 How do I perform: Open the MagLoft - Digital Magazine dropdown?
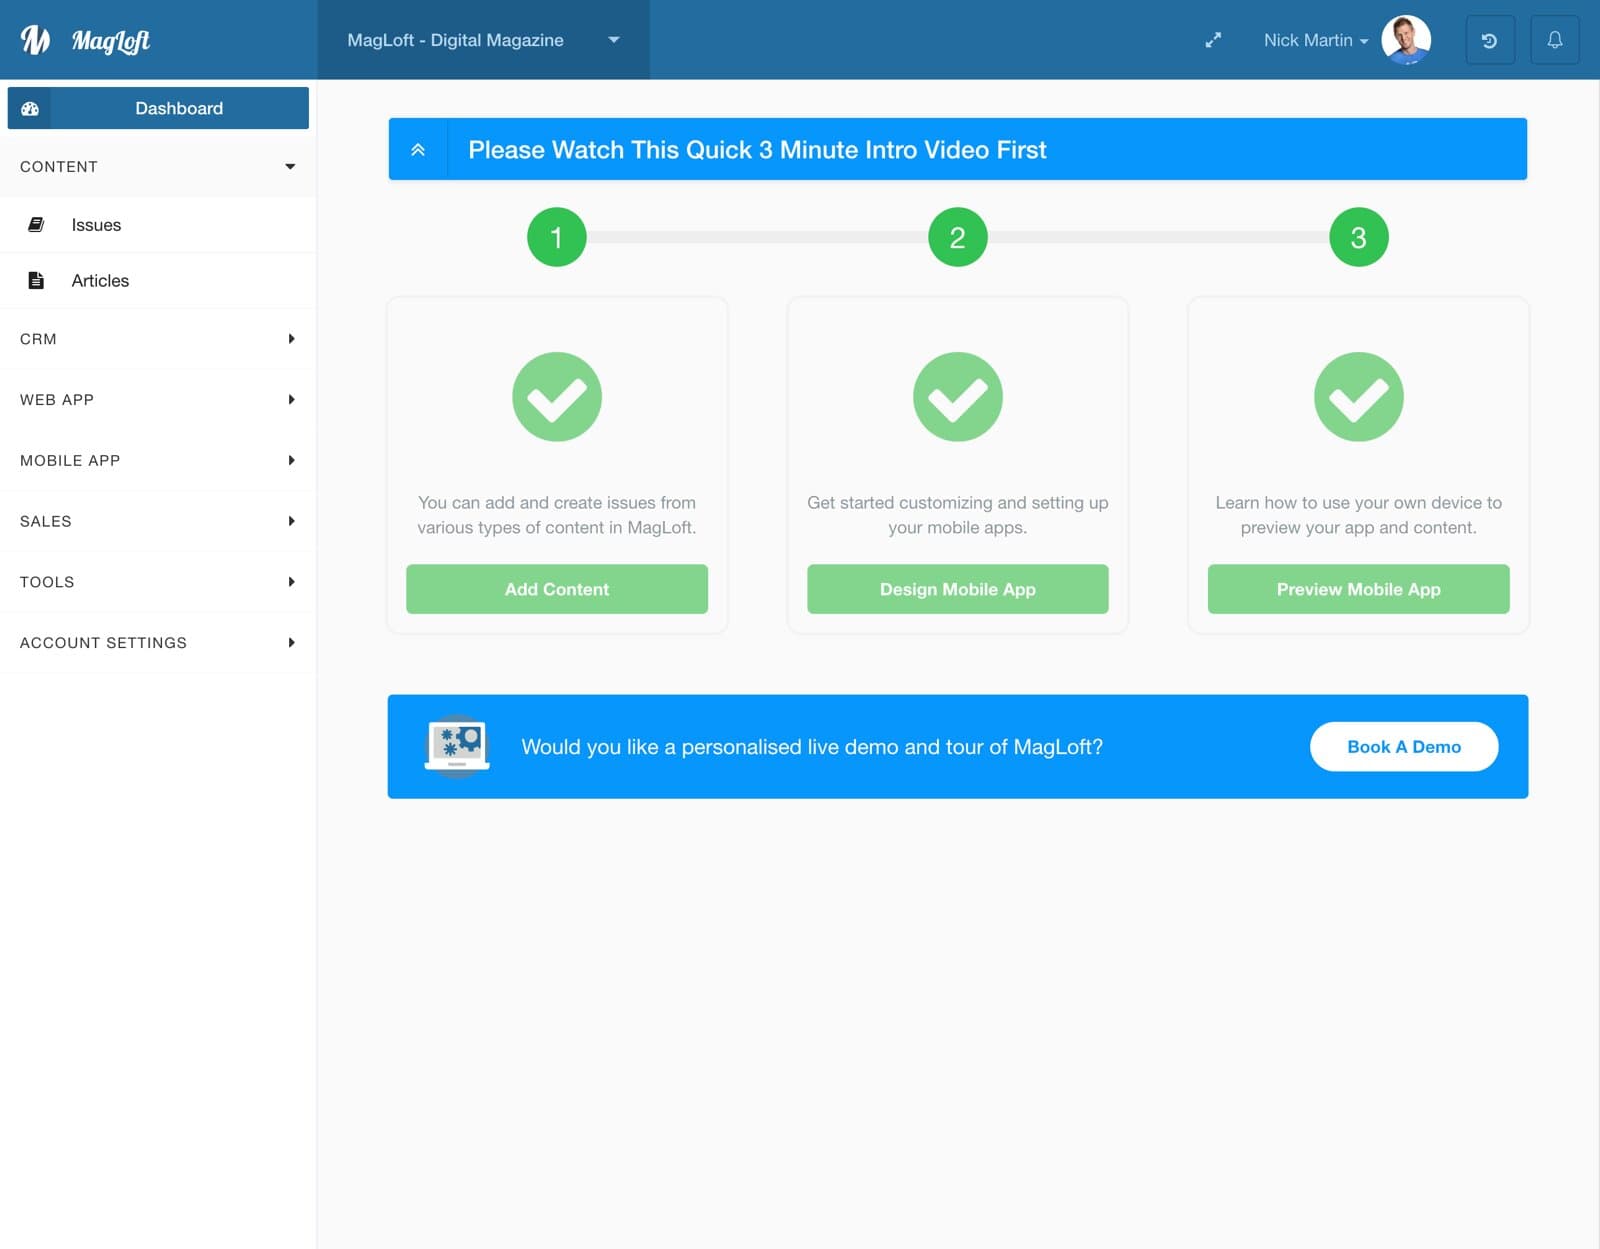click(484, 40)
